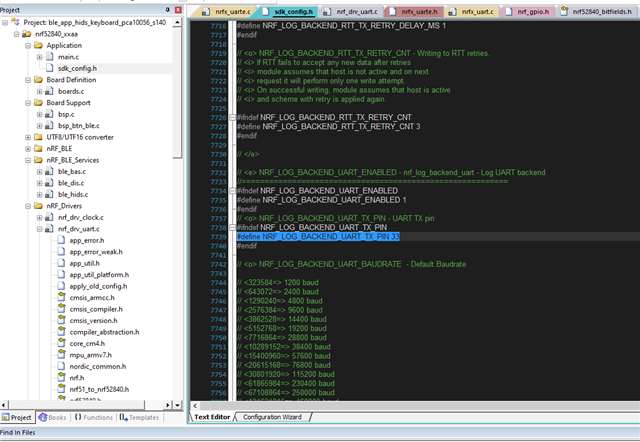Collapse the nRF_Drivers folder

coord(28,206)
